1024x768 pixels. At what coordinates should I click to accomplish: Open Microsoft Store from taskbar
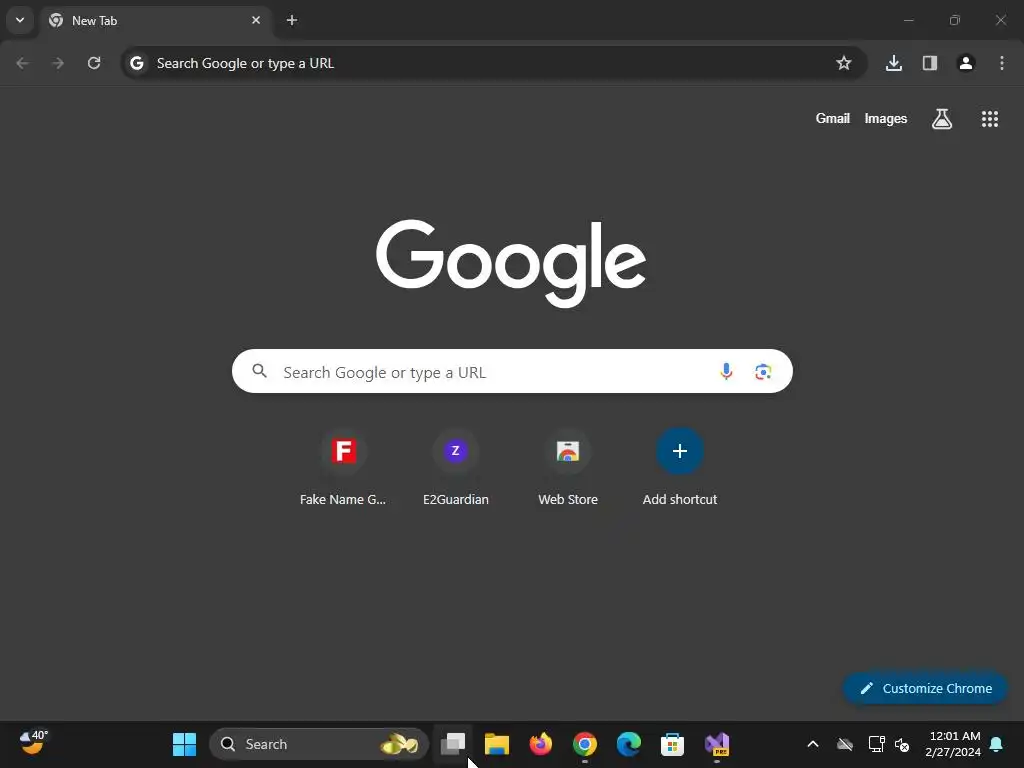pos(672,744)
